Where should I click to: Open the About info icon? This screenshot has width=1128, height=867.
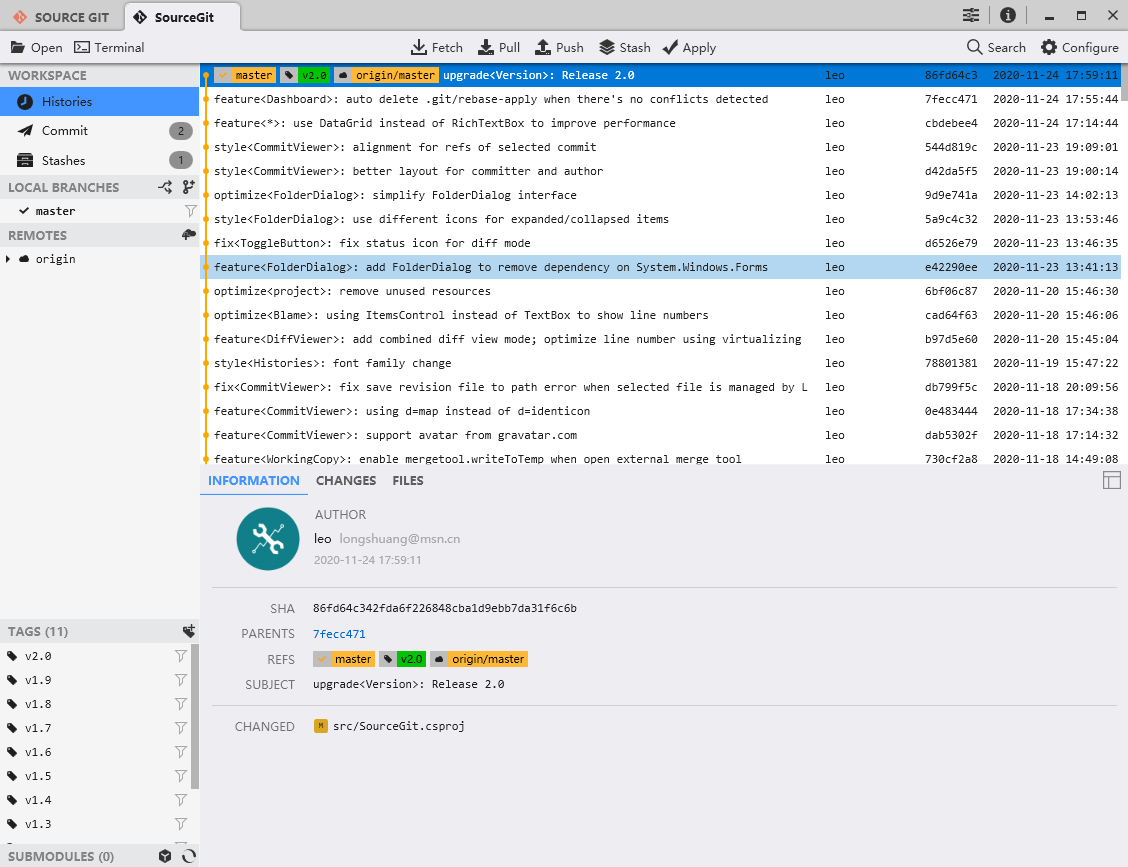1008,15
